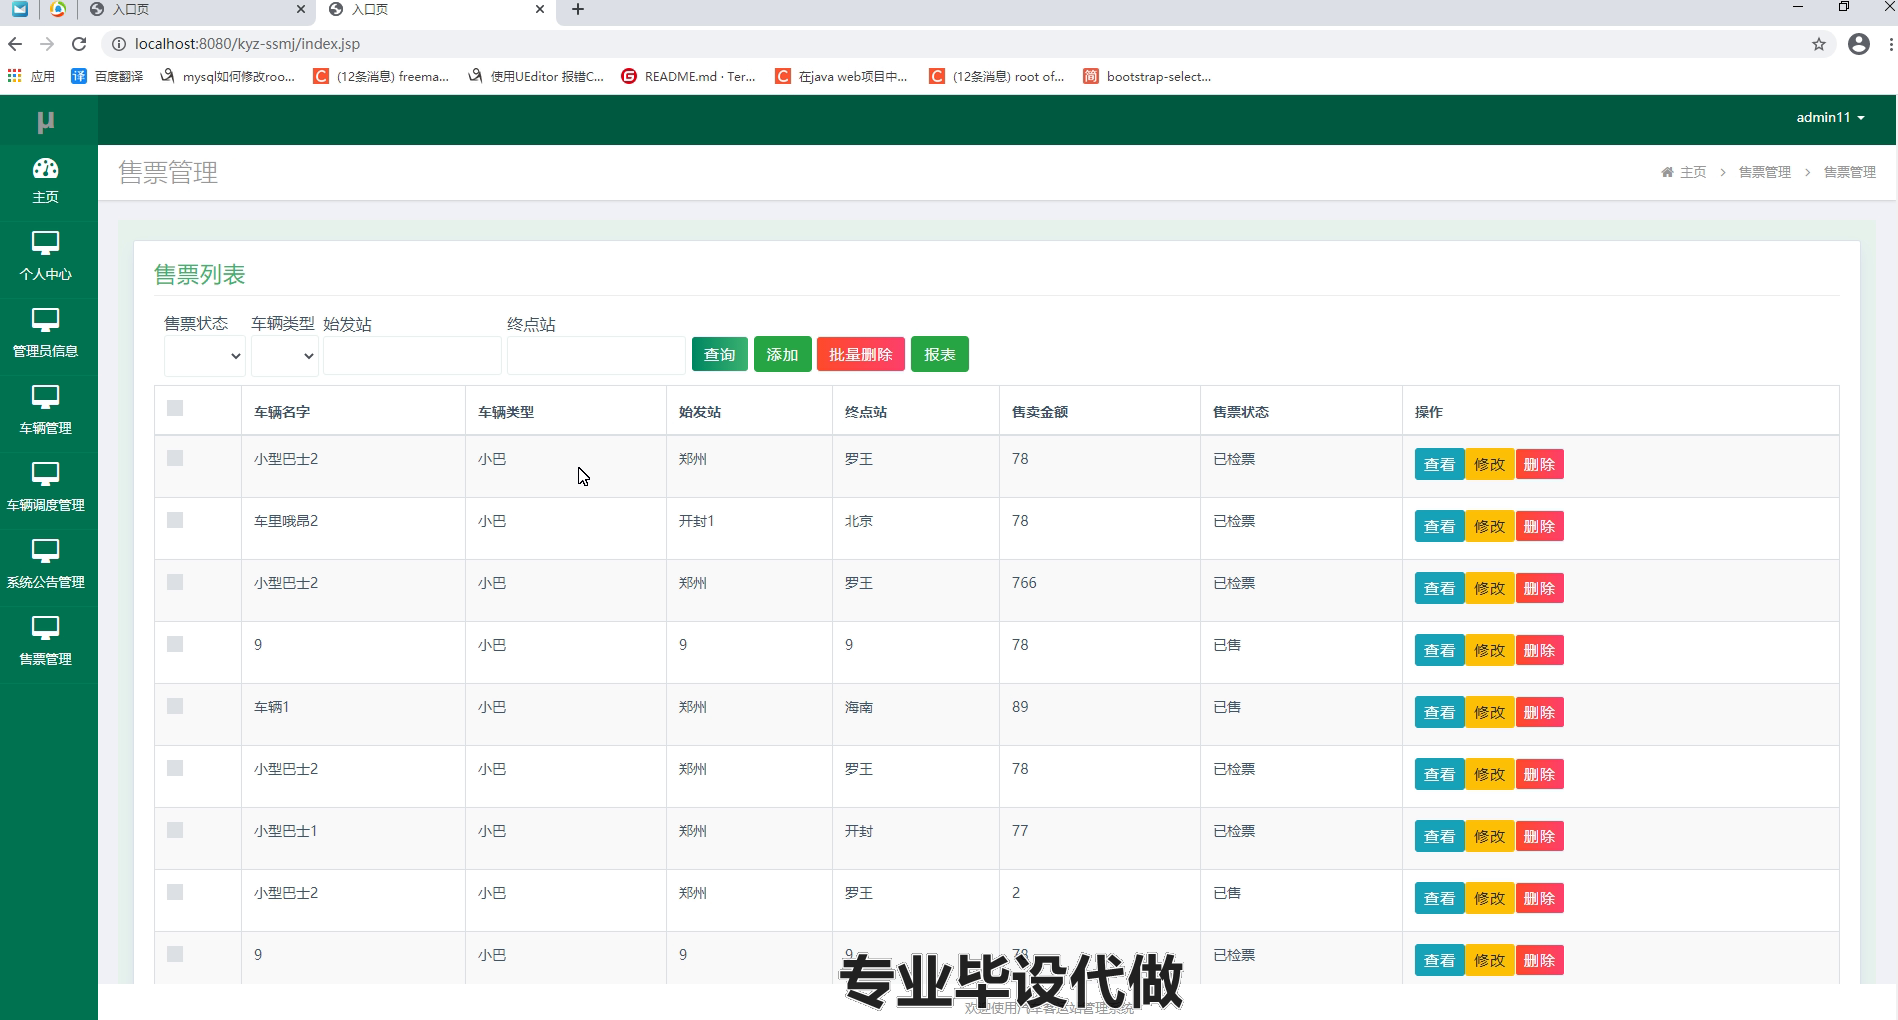Click the home icon in breadcrumb
Image resolution: width=1898 pixels, height=1020 pixels.
(1667, 172)
